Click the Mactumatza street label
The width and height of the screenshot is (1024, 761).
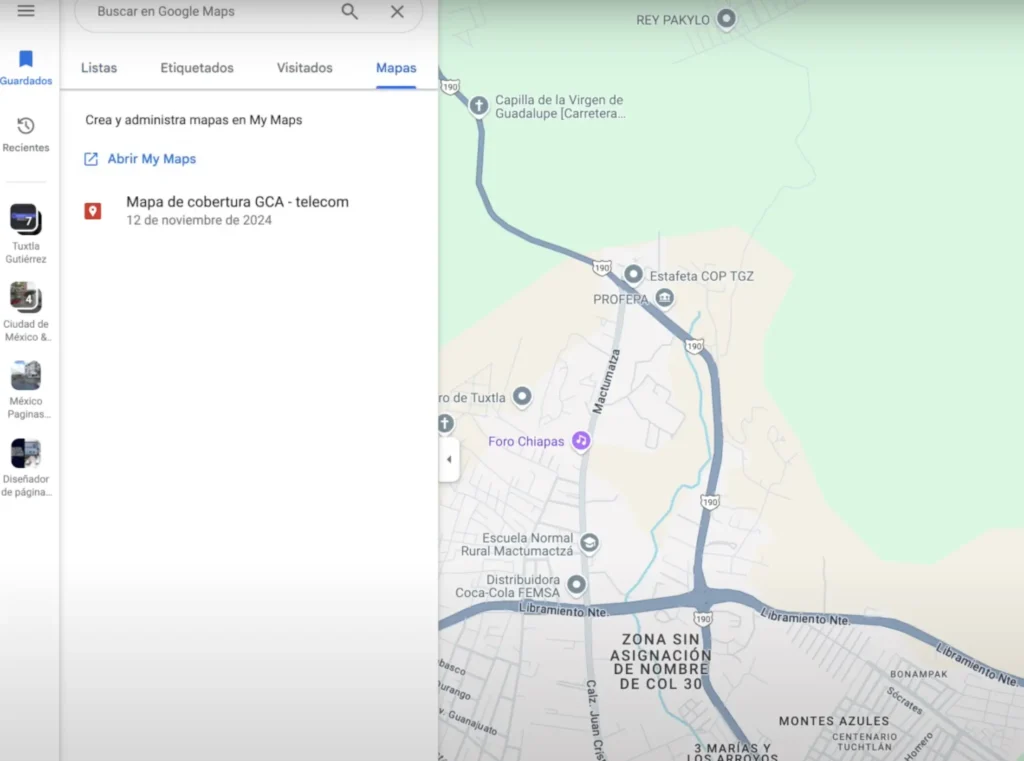tap(606, 381)
